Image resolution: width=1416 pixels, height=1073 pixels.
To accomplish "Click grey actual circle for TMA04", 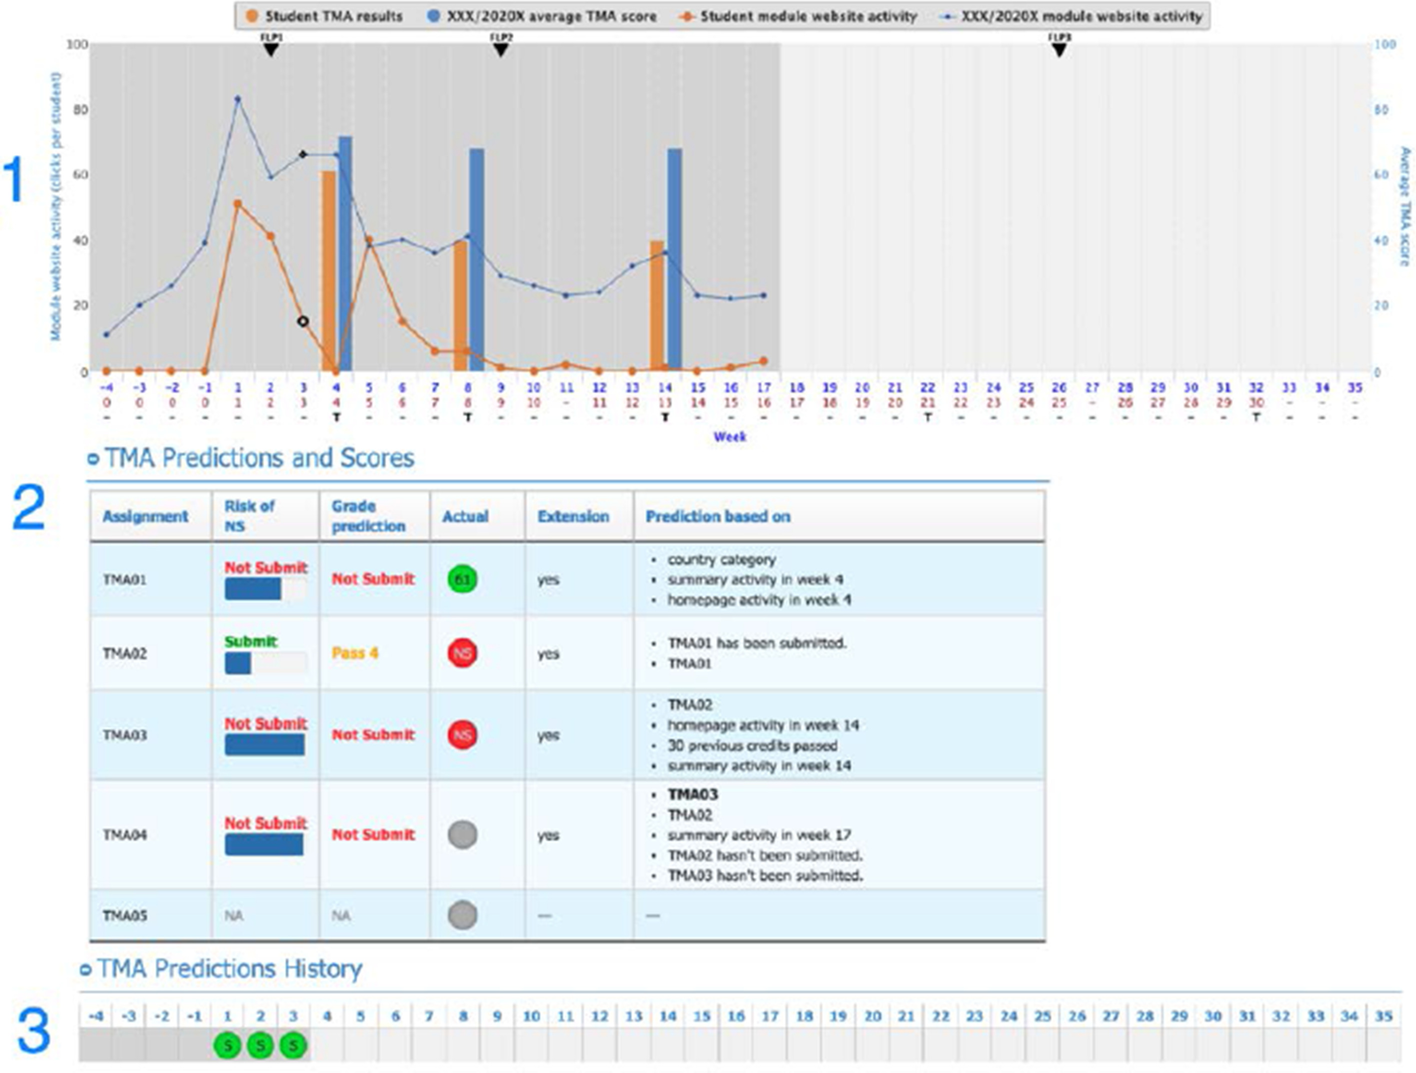I will pos(462,835).
